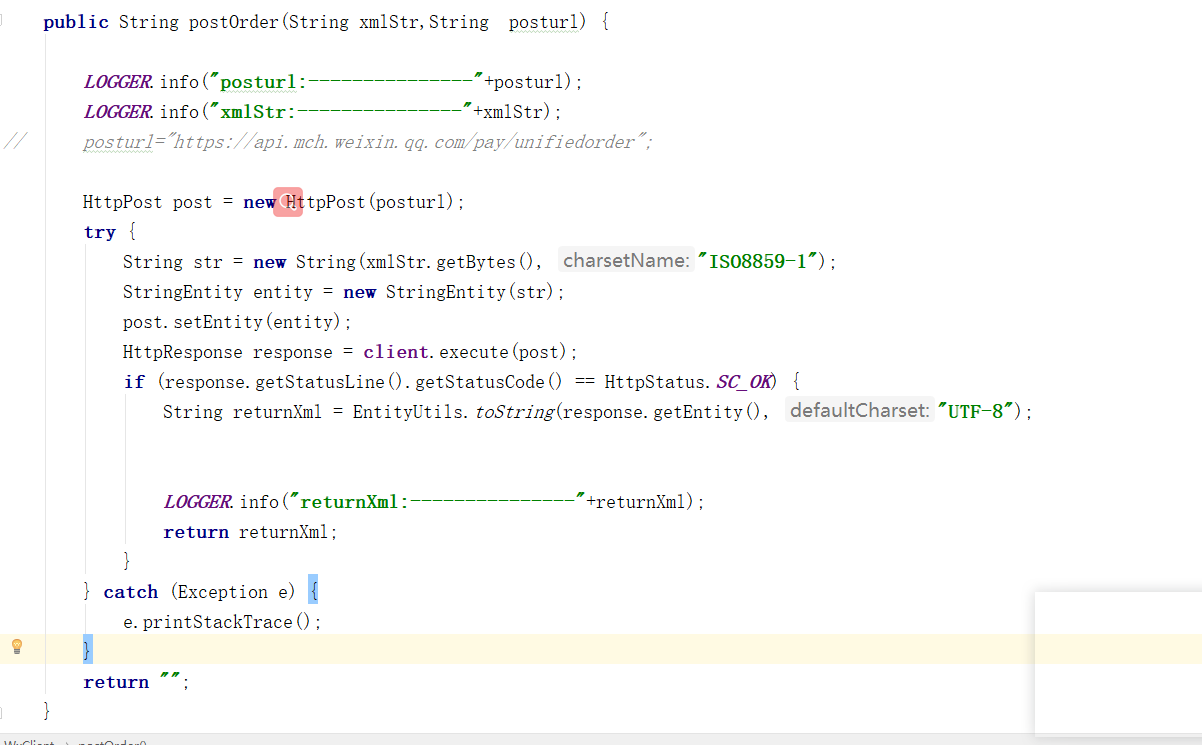Select the highlighted letter in HttpPost constructor
This screenshot has width=1202, height=745.
tap(288, 202)
